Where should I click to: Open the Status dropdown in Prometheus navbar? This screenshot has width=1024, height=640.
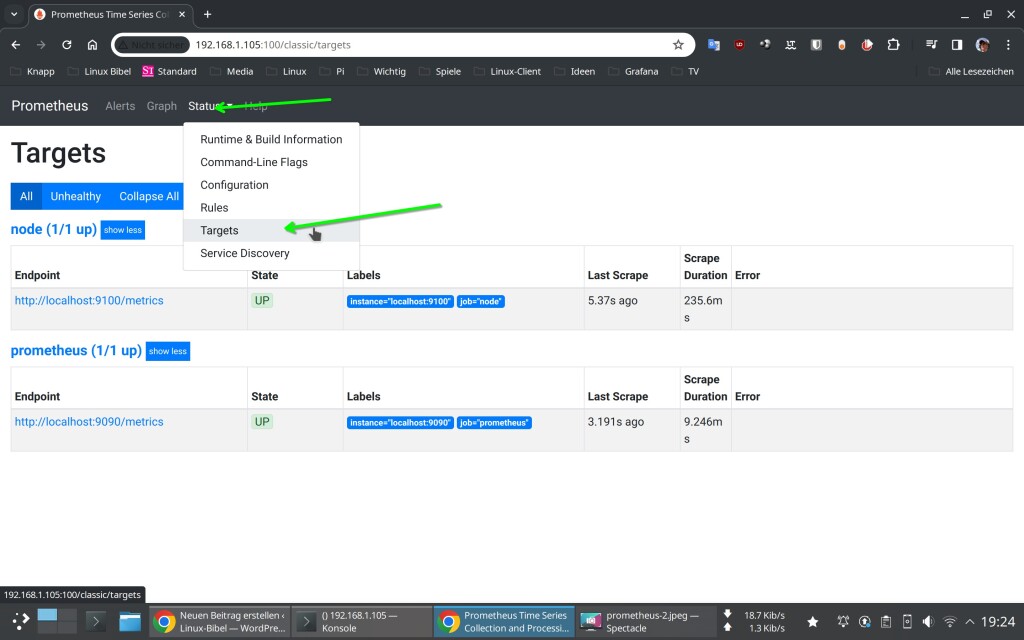click(210, 106)
